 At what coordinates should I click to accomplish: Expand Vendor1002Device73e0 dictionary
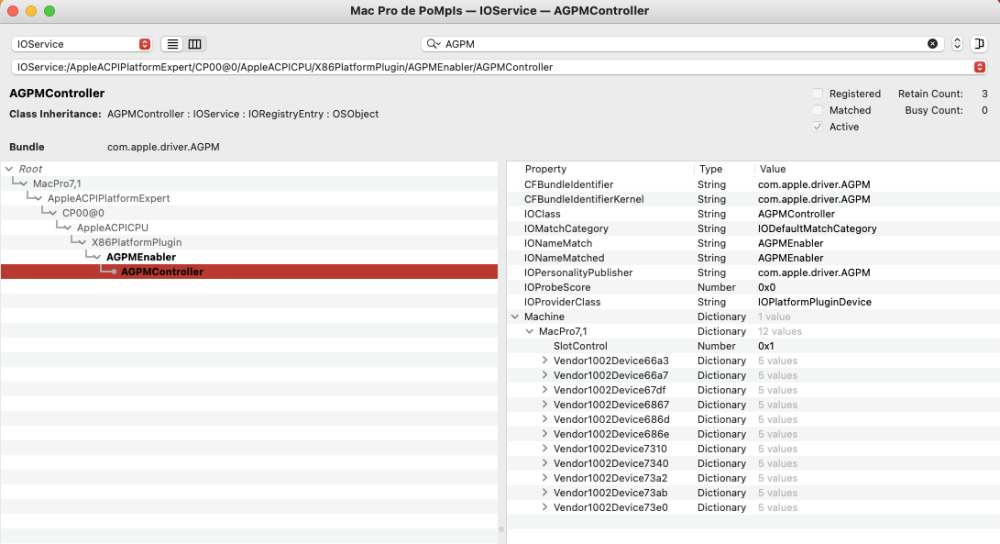(x=544, y=507)
